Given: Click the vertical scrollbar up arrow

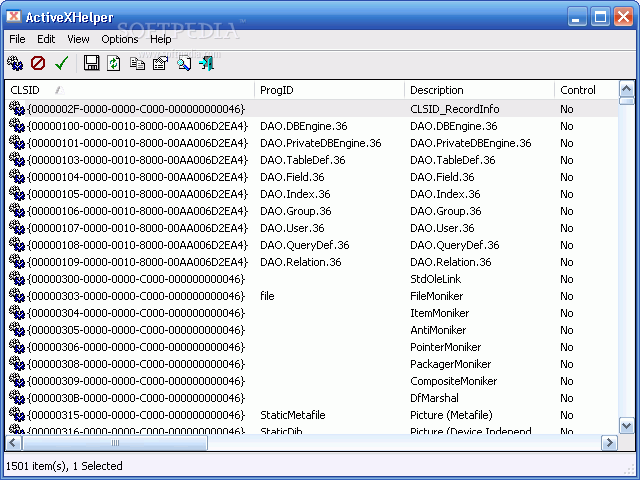Looking at the screenshot, I should (x=627, y=89).
